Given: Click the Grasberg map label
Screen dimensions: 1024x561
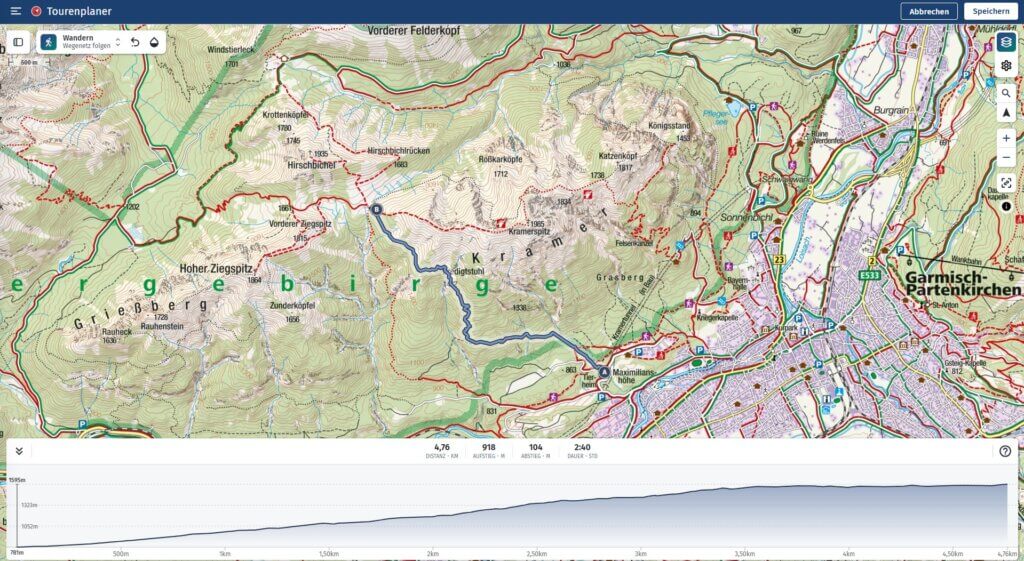Looking at the screenshot, I should [x=620, y=278].
